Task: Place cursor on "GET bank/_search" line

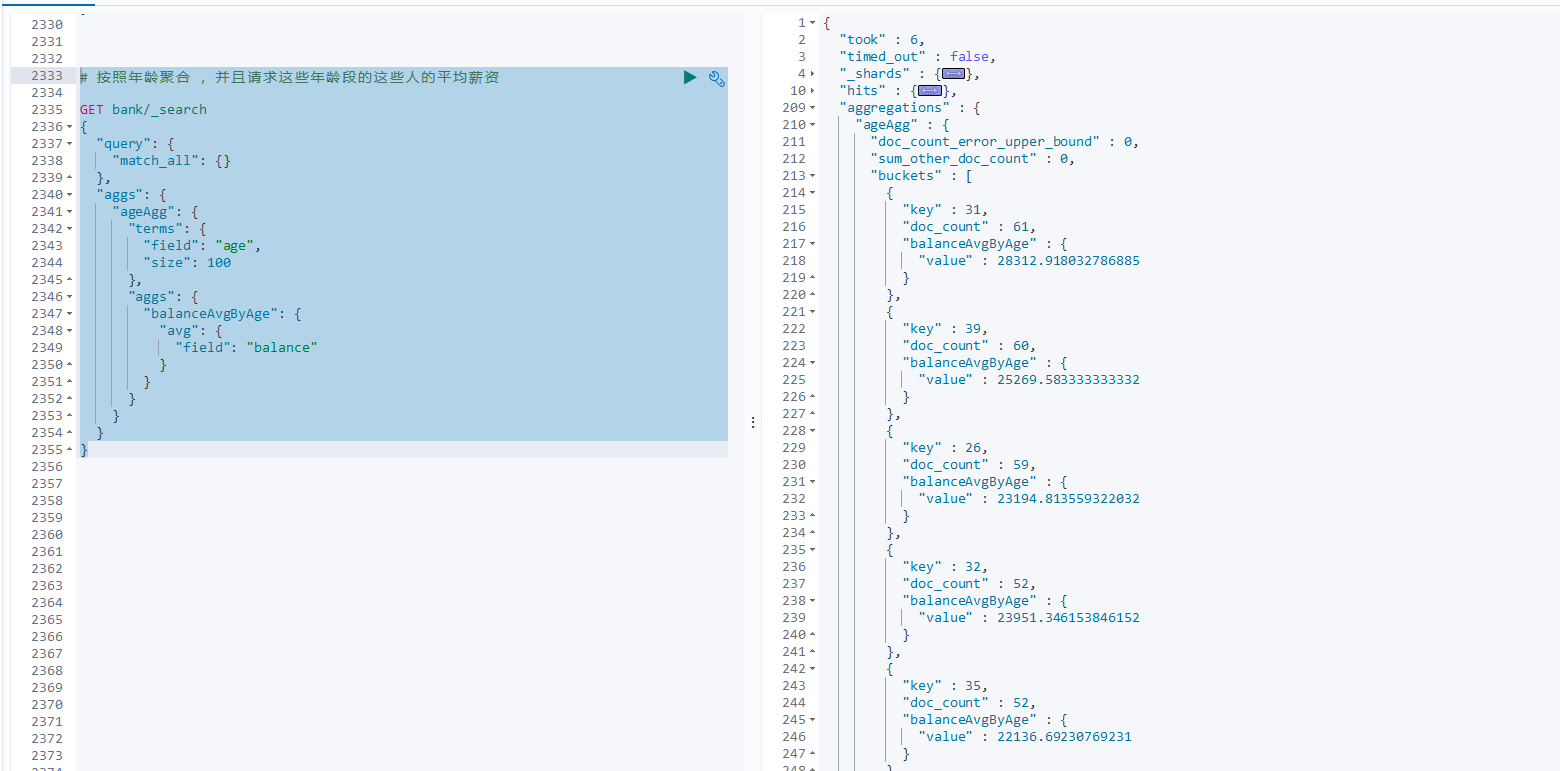Action: pyautogui.click(x=143, y=110)
